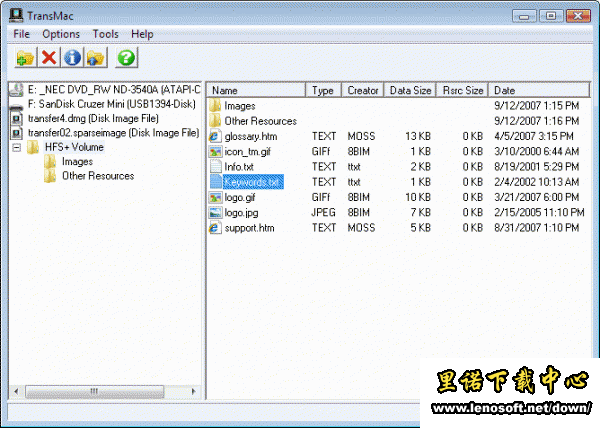Click the logo.gif file icon
The height and width of the screenshot is (428, 600).
(x=215, y=197)
